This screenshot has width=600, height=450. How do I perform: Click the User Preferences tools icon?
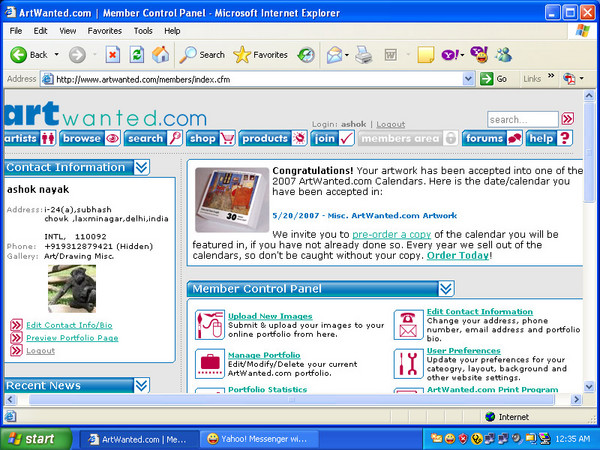(408, 364)
